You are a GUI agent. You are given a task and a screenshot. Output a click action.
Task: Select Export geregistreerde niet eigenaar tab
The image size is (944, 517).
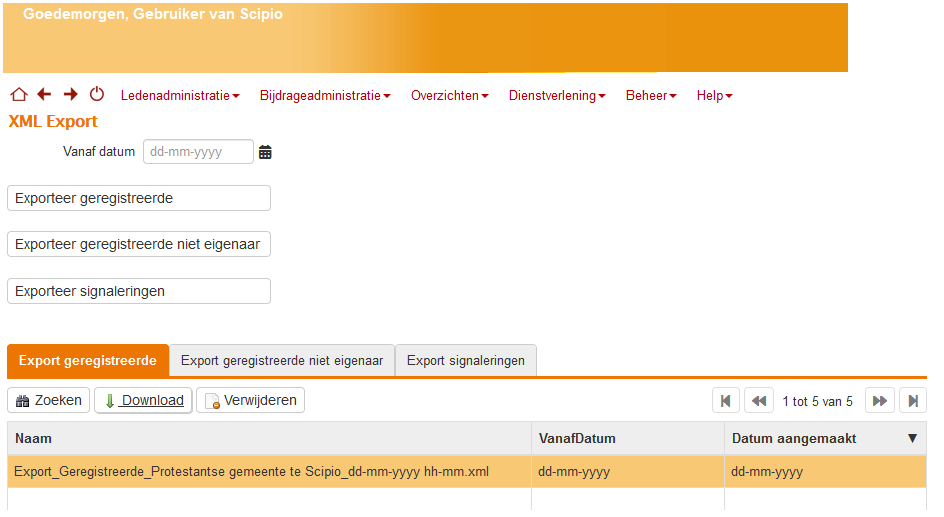point(282,361)
